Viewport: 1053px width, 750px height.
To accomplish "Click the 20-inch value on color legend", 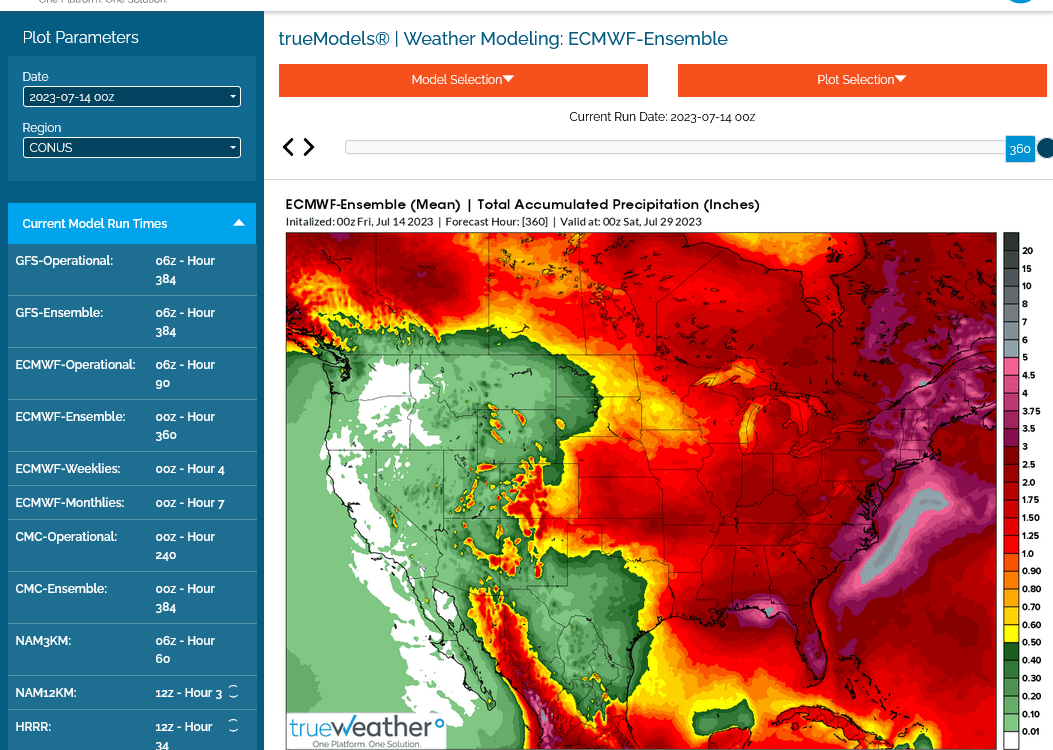I will coord(1027,250).
